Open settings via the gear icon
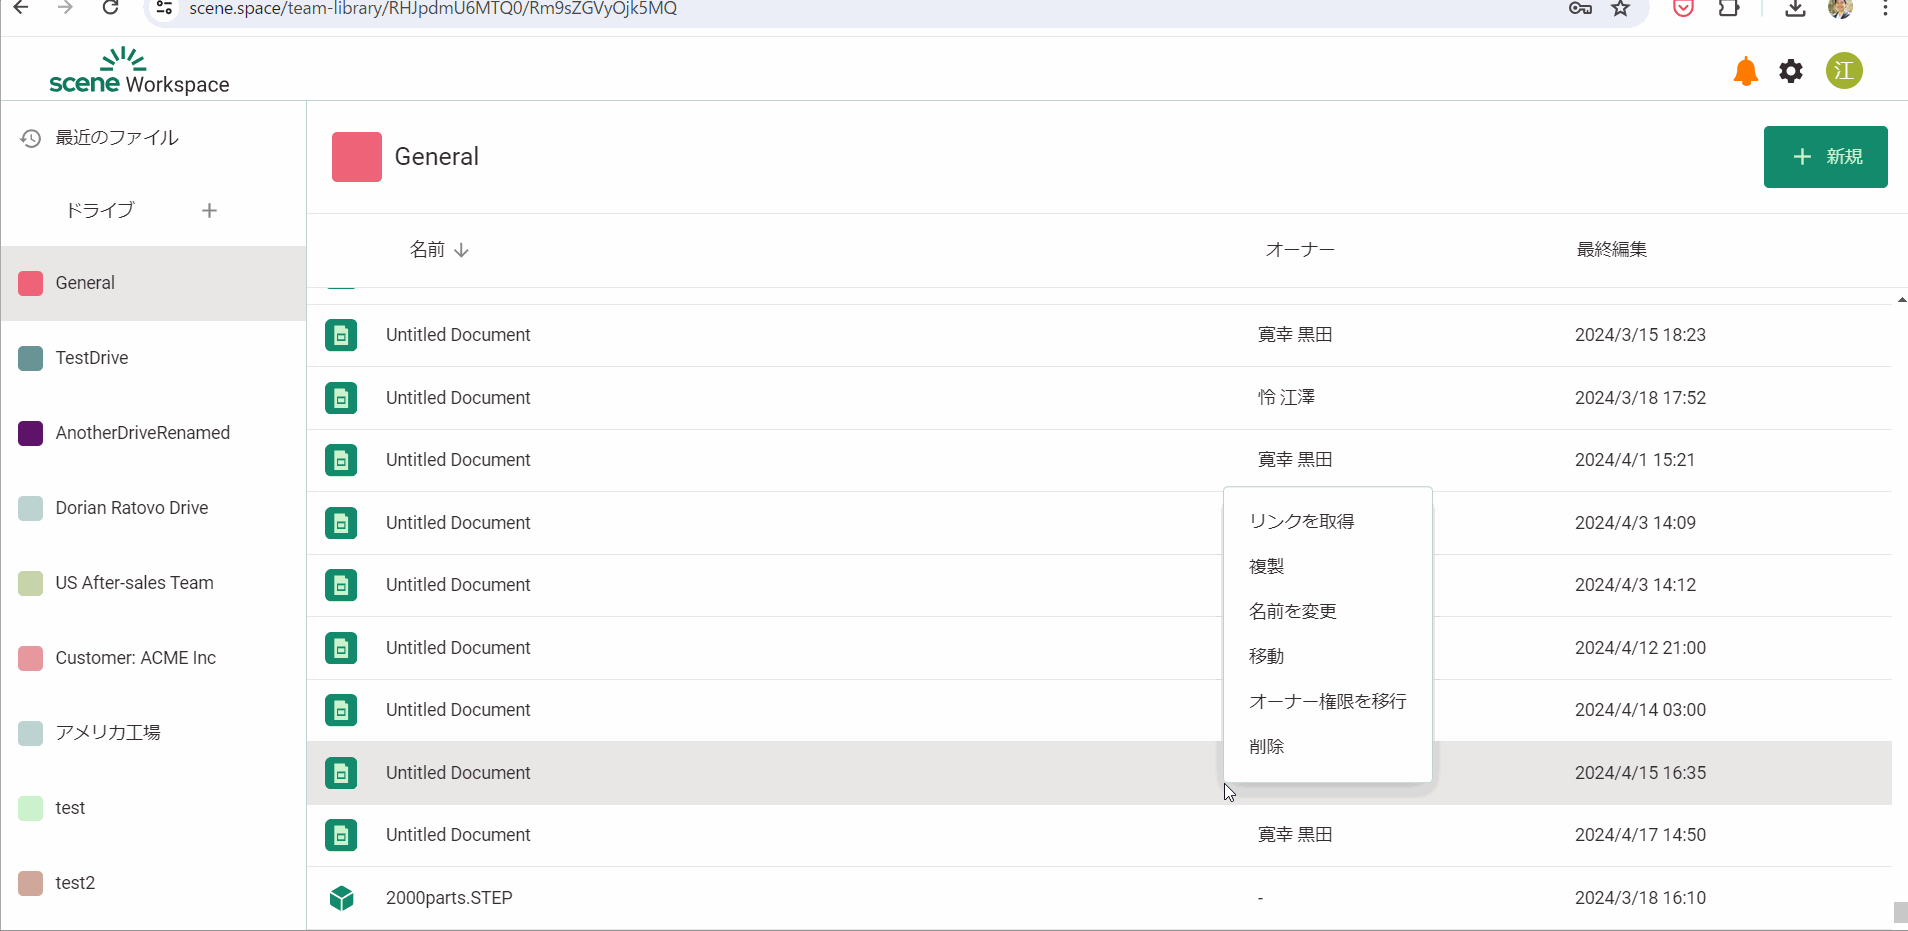Screen dimensions: 1908x931 point(1791,71)
